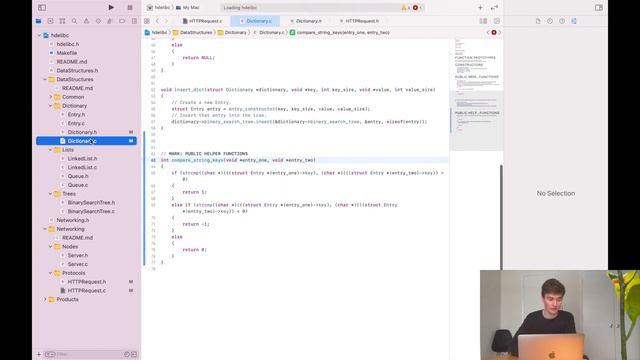Click the code minimap
The image size is (640, 360).
pyautogui.click(x=476, y=95)
